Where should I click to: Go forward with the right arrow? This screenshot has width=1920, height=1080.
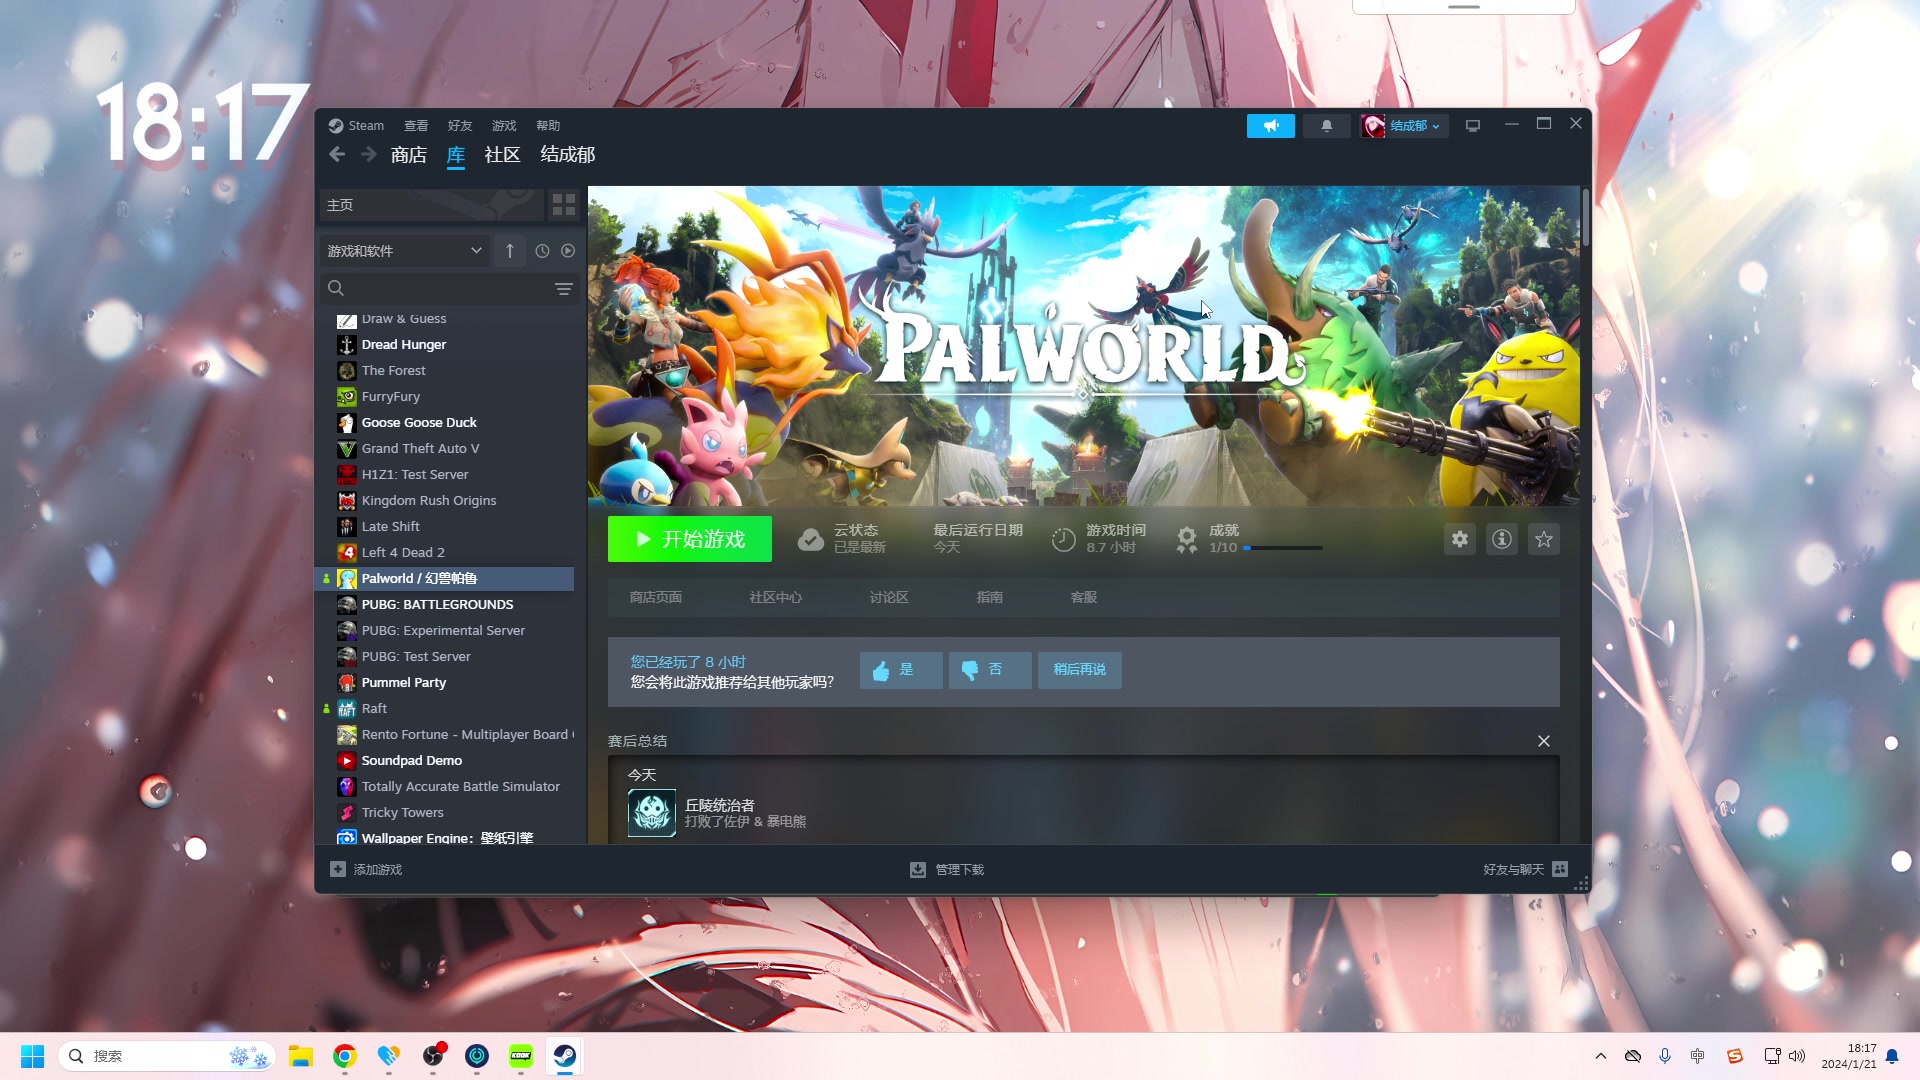[x=369, y=154]
